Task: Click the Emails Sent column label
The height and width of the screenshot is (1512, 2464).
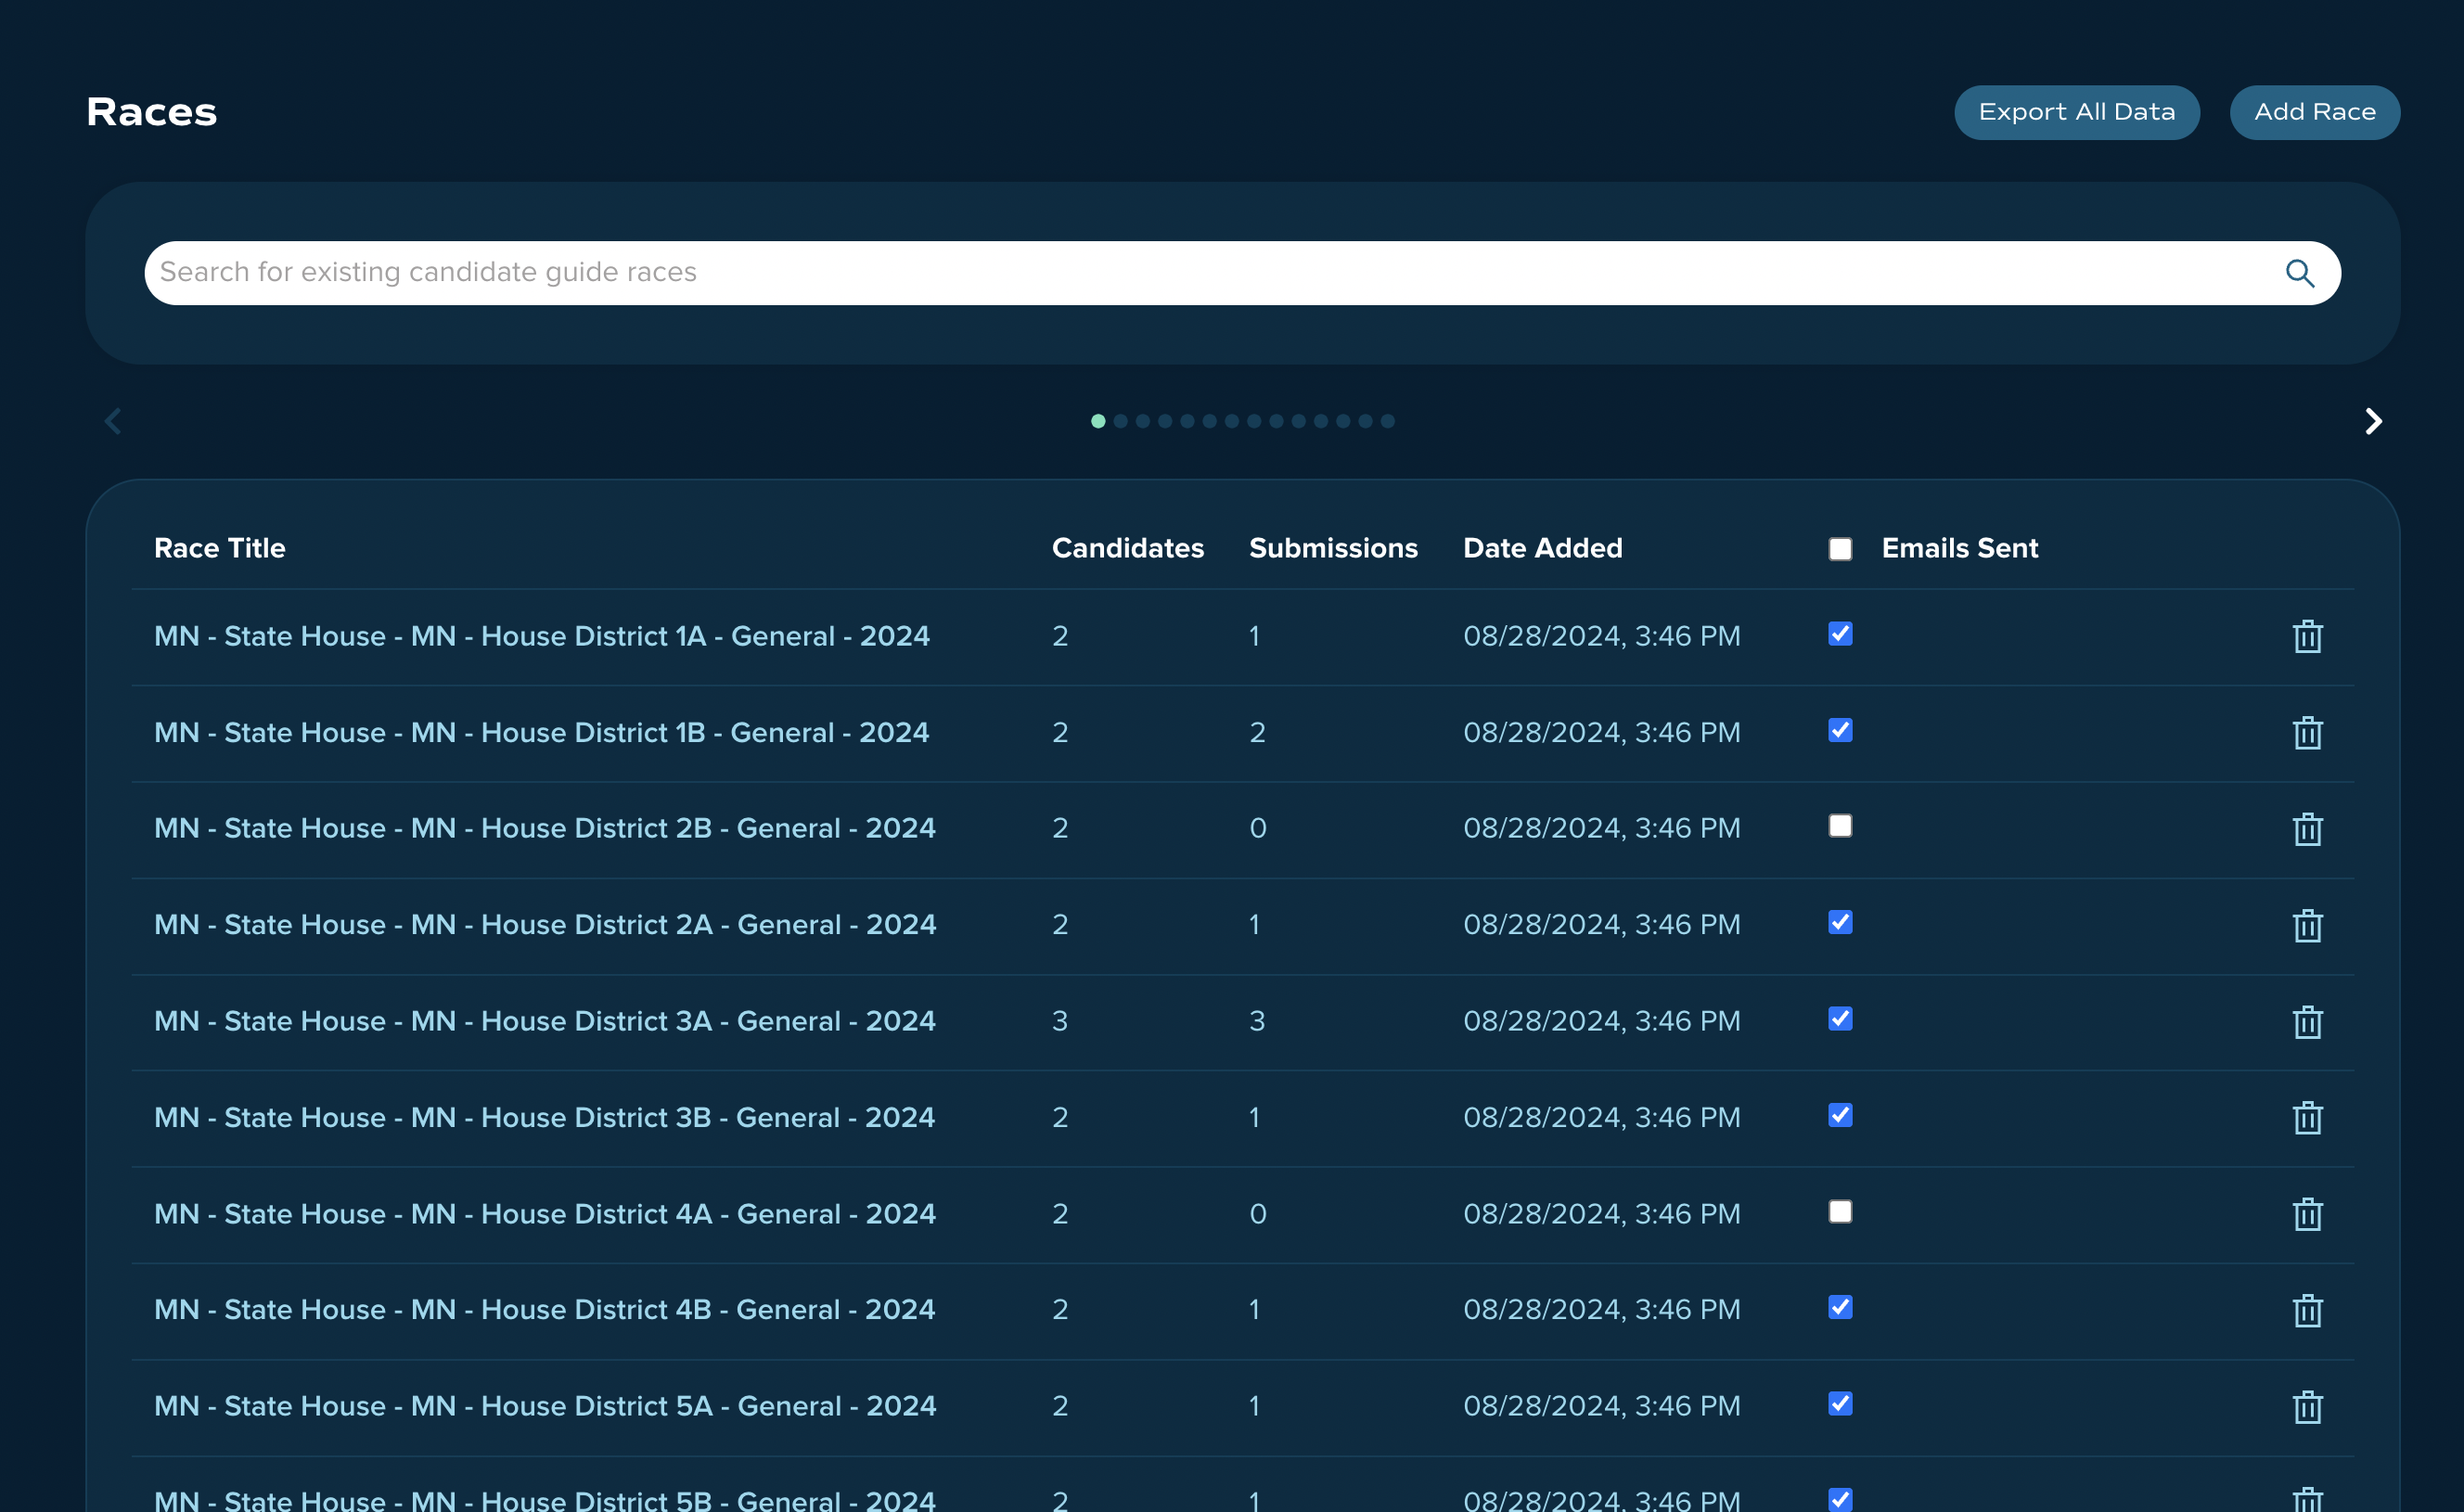Action: coord(1959,548)
